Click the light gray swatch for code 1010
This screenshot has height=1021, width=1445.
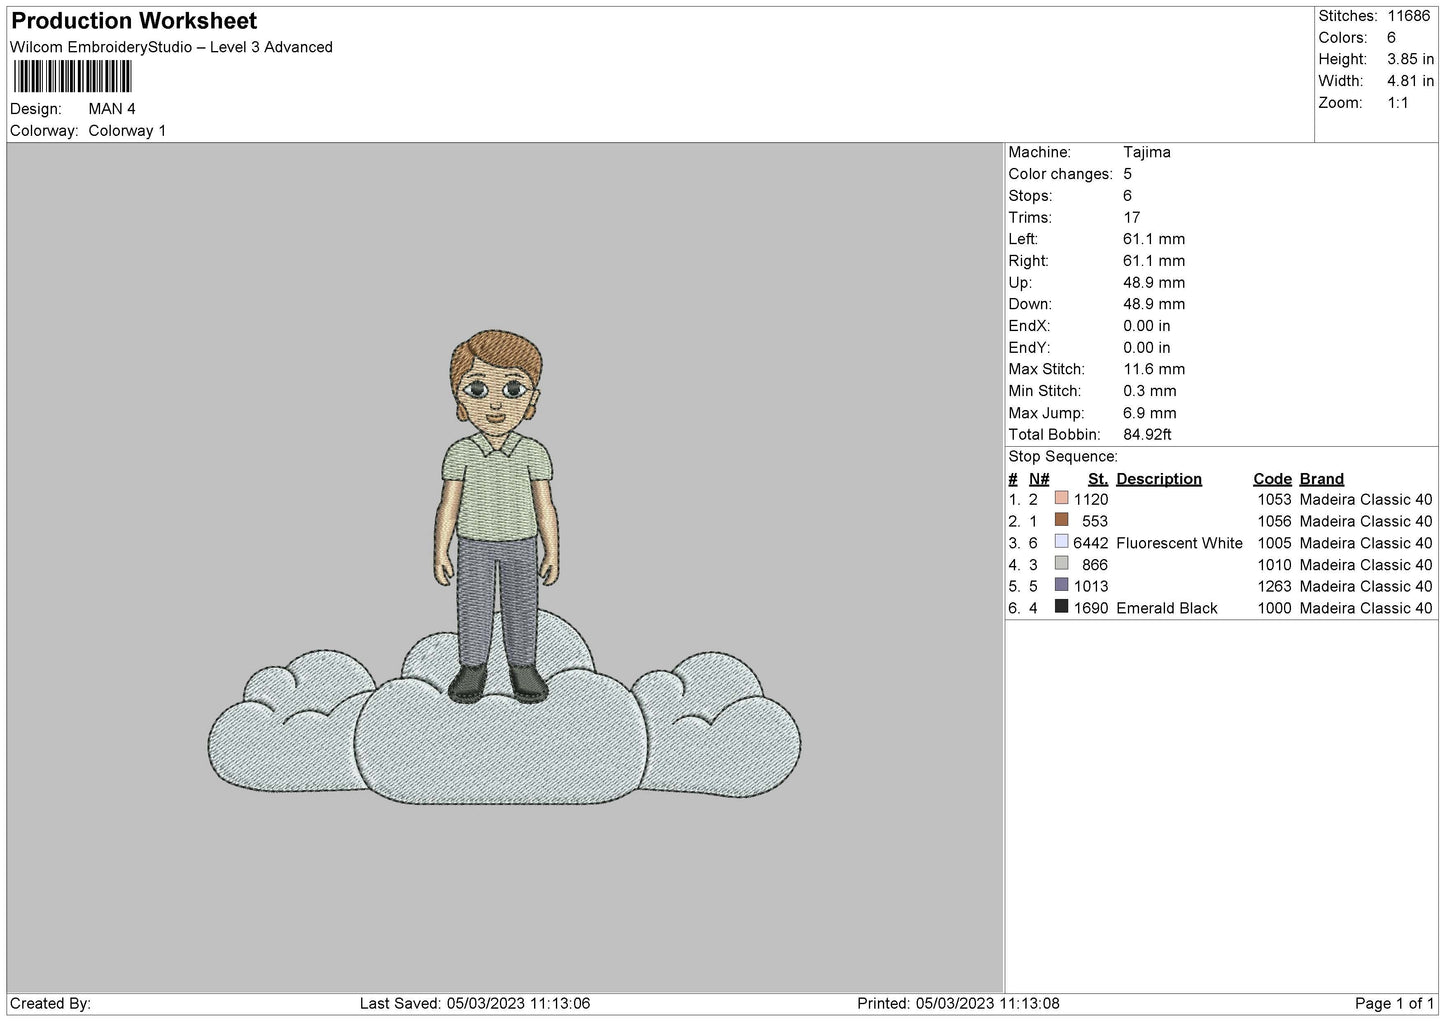click(x=1061, y=564)
